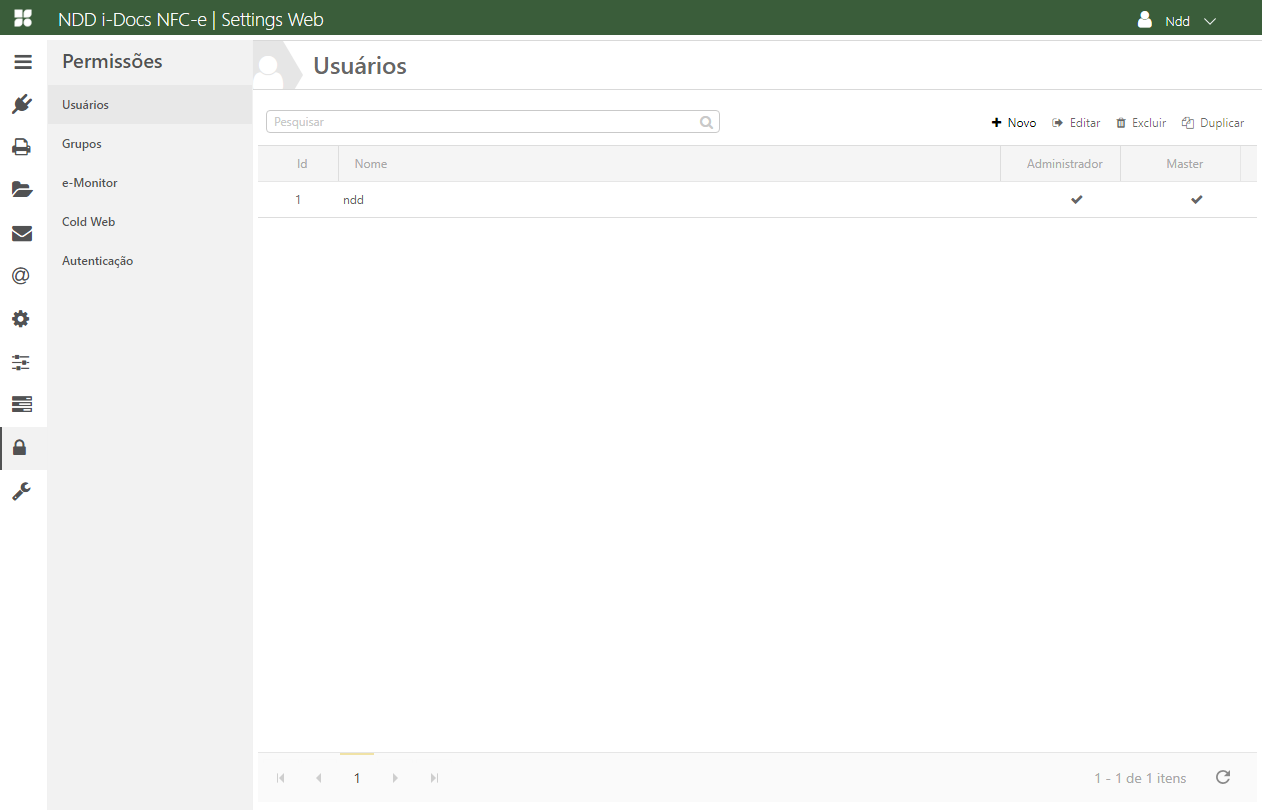Open the server sidebar icon

pyautogui.click(x=22, y=404)
